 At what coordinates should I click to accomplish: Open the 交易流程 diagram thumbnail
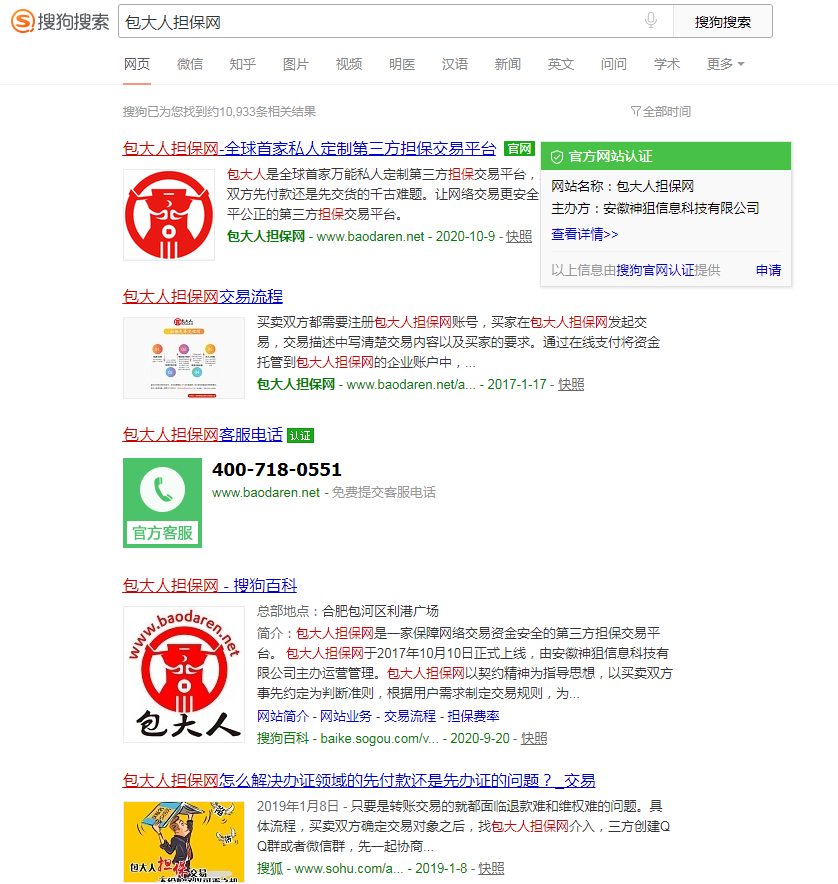coord(183,358)
